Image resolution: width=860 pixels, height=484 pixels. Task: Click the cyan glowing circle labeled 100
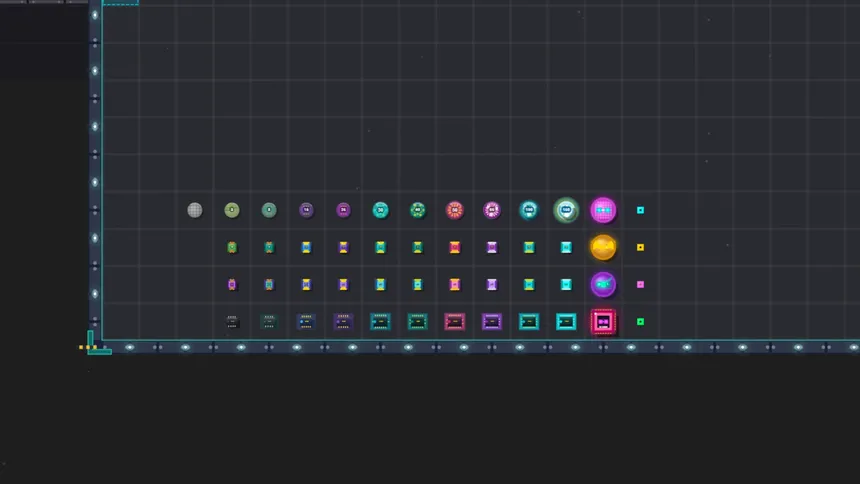(529, 210)
